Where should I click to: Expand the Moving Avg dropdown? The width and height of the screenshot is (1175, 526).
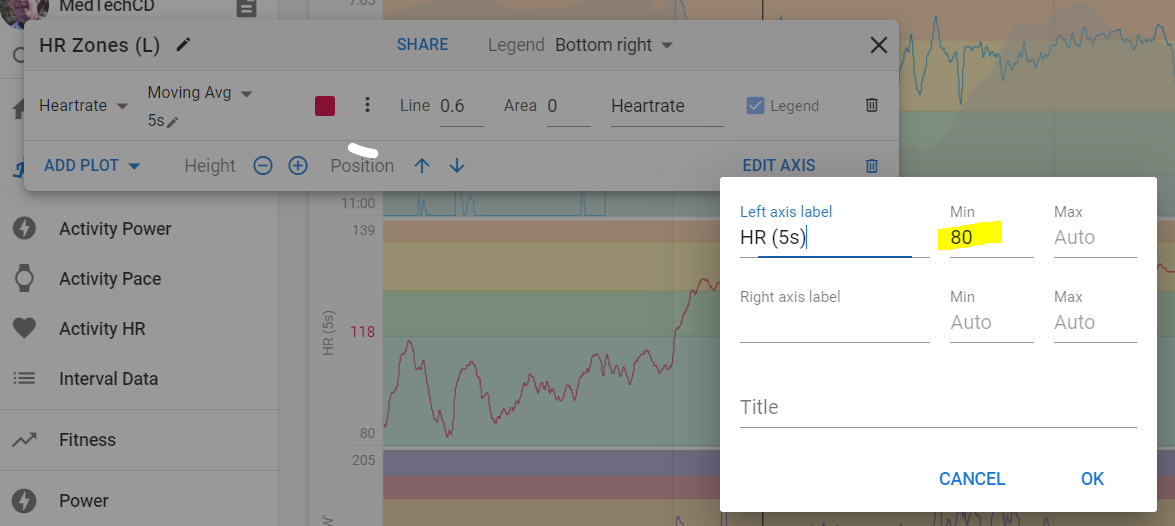tap(200, 94)
